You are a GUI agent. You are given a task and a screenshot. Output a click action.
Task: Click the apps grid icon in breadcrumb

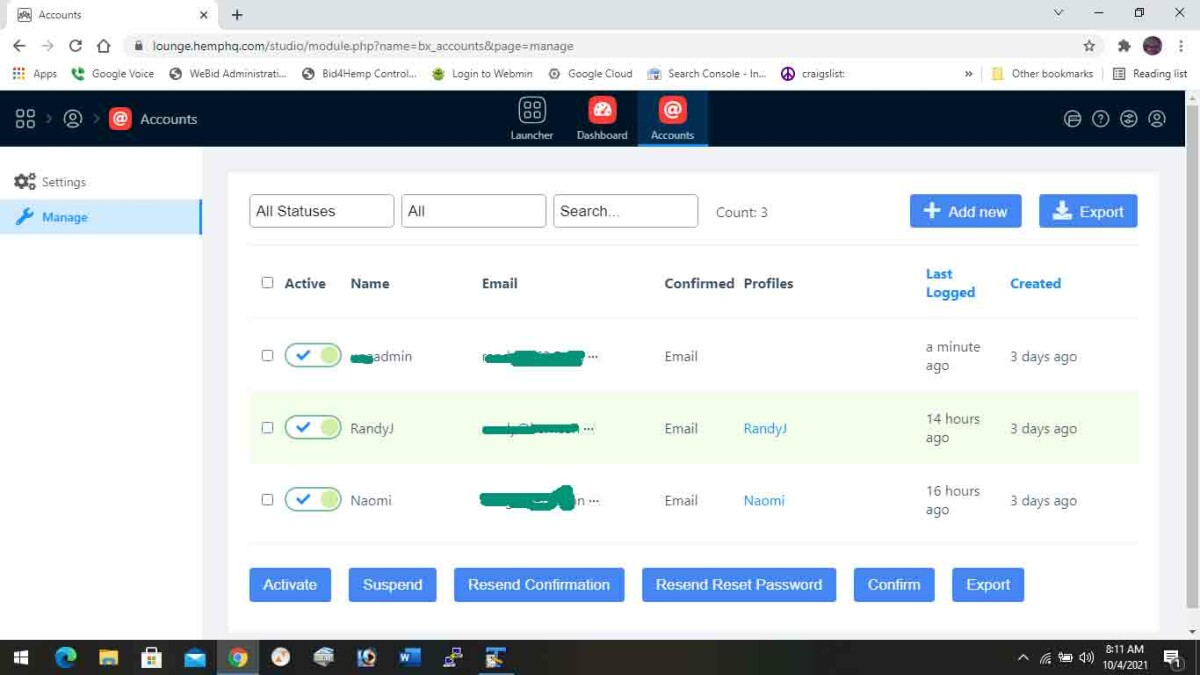coord(25,119)
